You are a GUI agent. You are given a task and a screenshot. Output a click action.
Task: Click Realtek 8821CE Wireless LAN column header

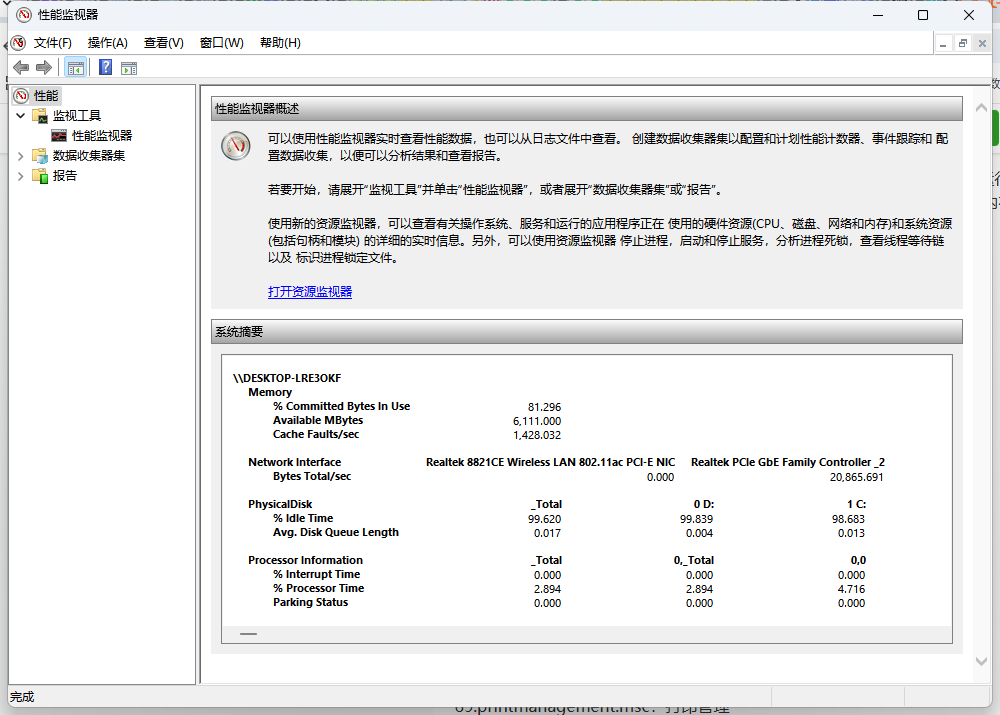click(x=550, y=462)
